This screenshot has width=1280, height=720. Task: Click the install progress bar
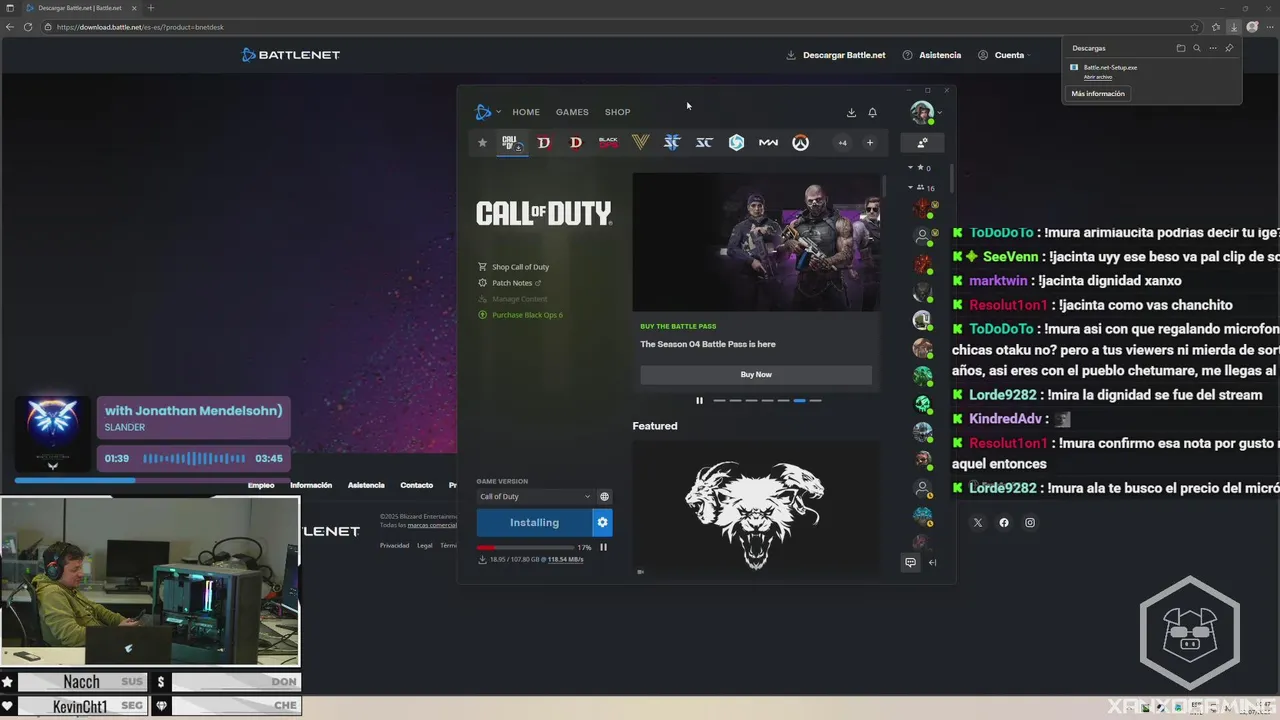point(526,548)
